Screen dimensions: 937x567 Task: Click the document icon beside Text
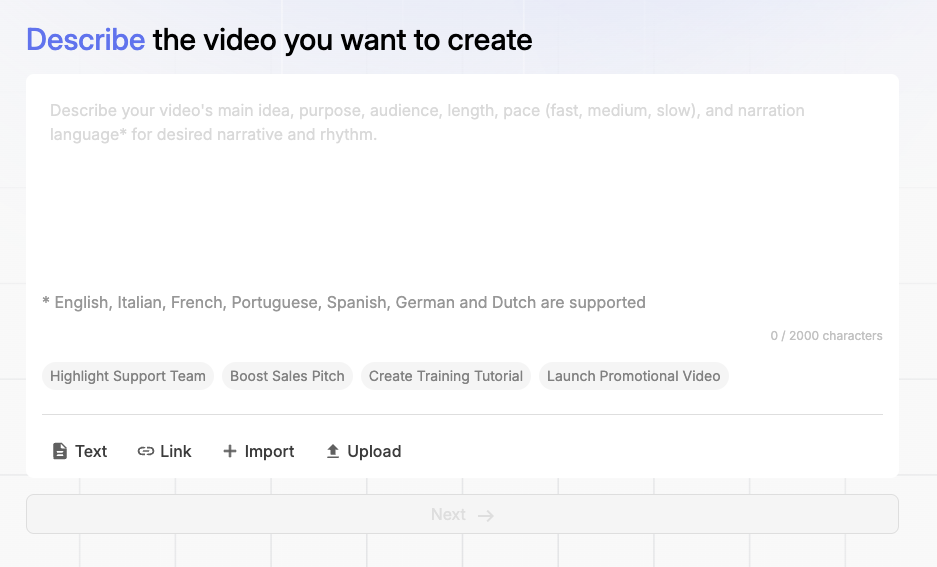(x=60, y=451)
